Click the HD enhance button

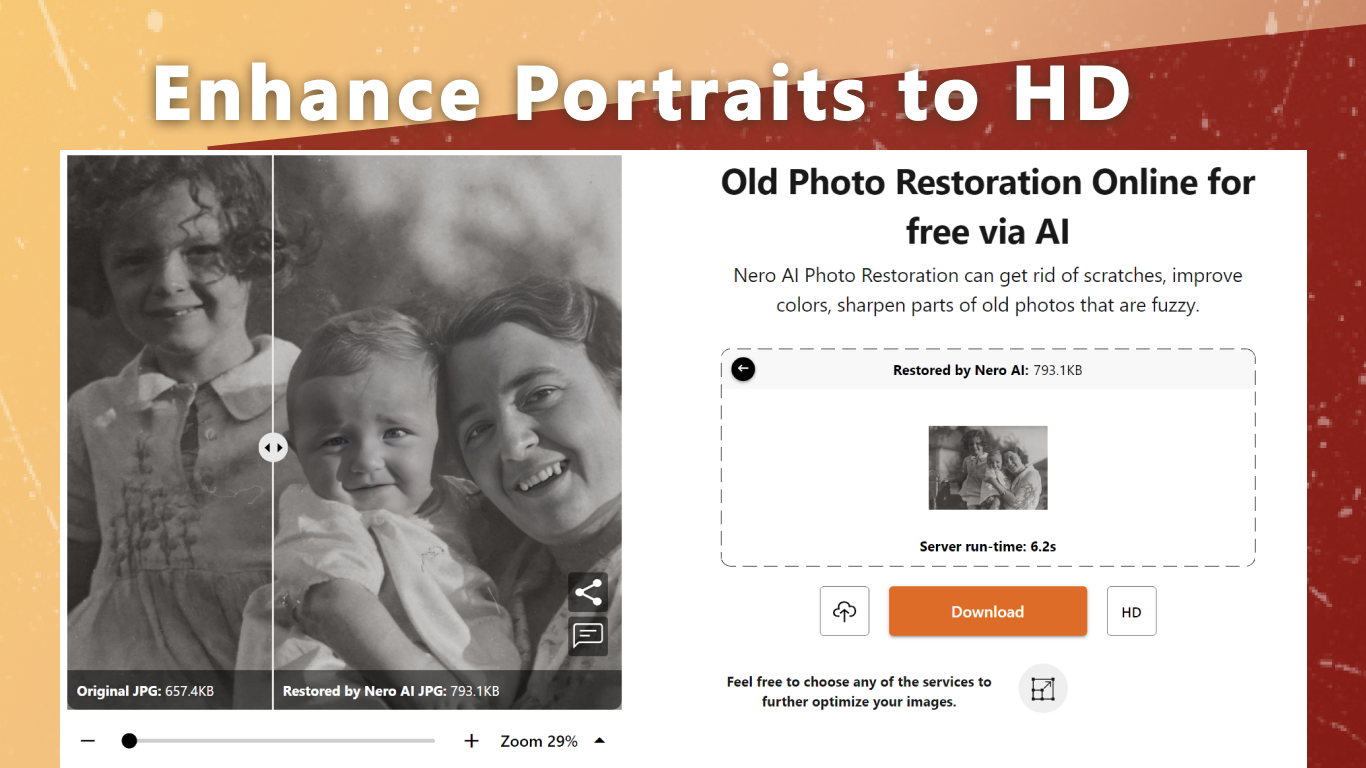(x=1132, y=611)
